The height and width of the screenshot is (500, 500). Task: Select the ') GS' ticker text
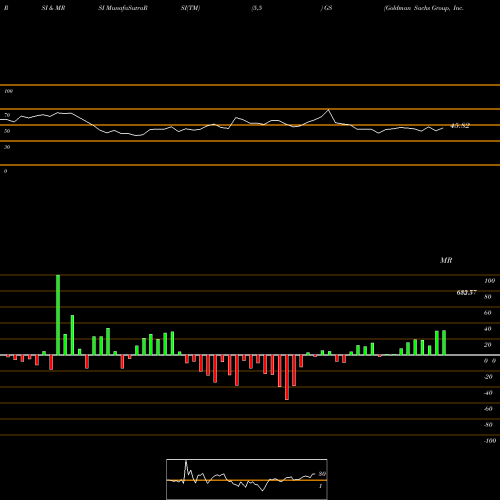click(x=326, y=8)
